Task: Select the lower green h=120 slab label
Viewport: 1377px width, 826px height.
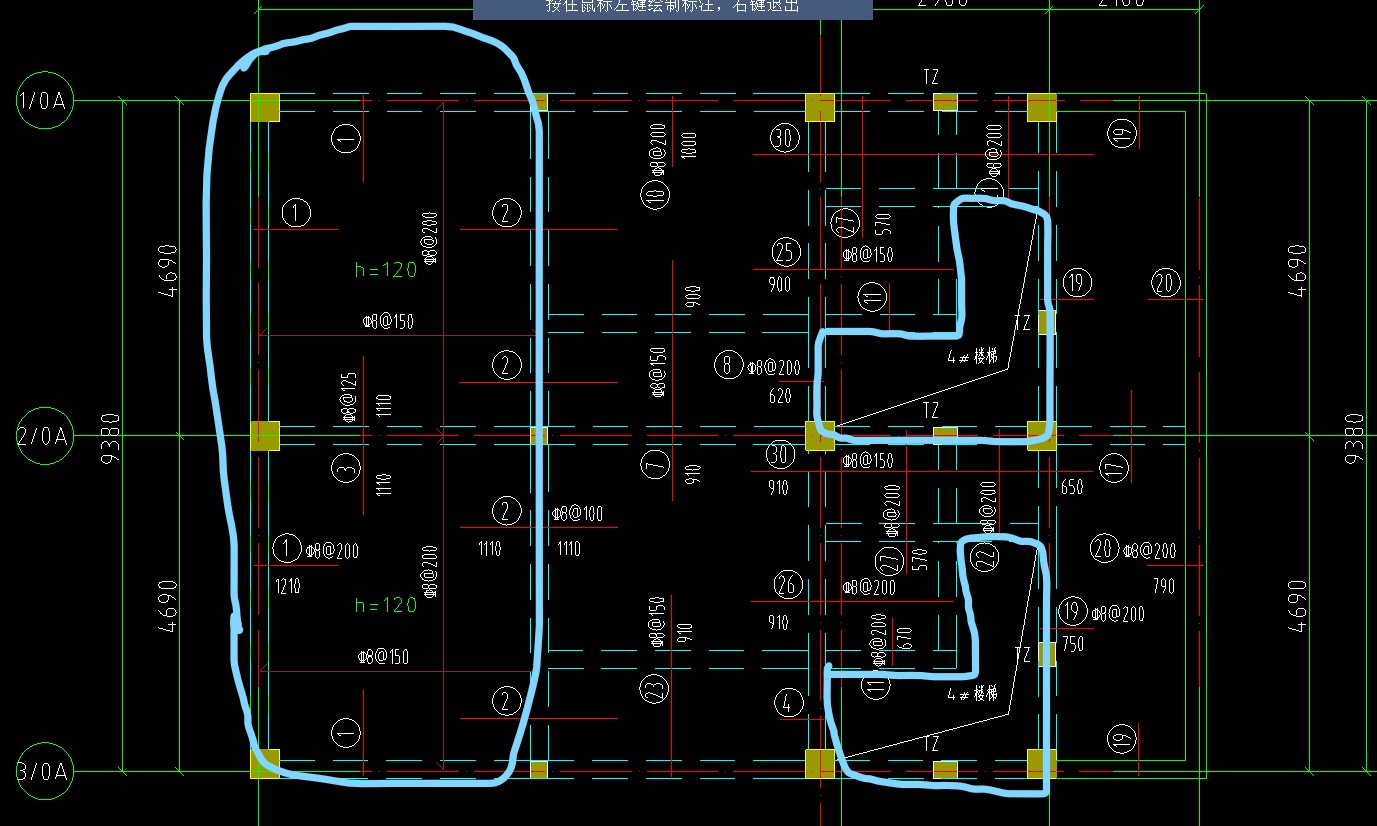Action: click(386, 605)
